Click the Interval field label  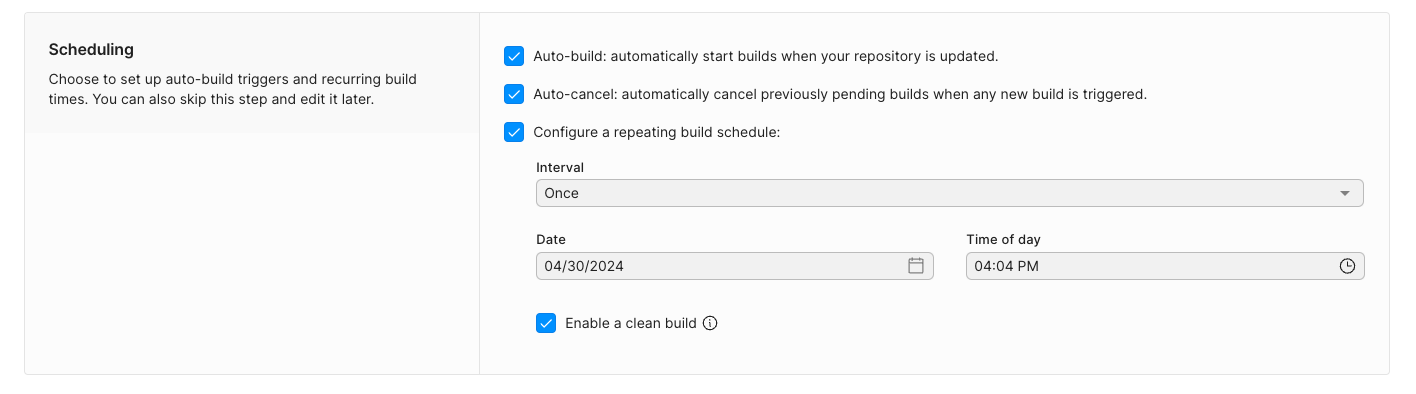point(560,167)
